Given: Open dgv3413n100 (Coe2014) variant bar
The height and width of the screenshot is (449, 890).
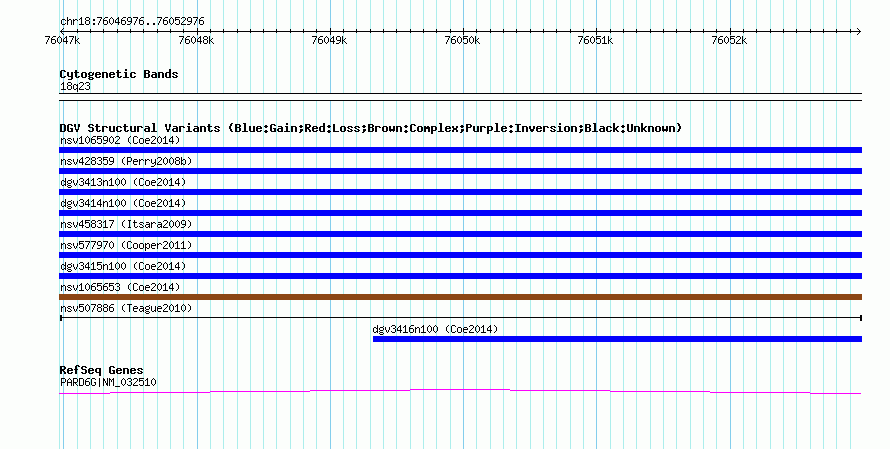Looking at the screenshot, I should (x=460, y=192).
